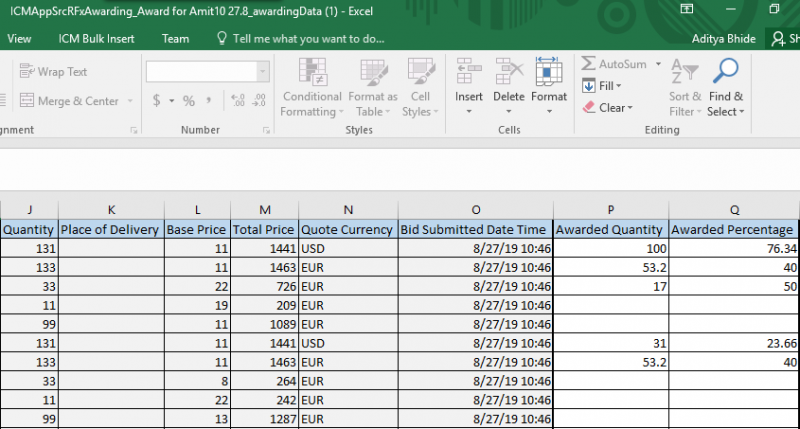
Task: Select the Awarded Percentage header cell
Action: (732, 230)
